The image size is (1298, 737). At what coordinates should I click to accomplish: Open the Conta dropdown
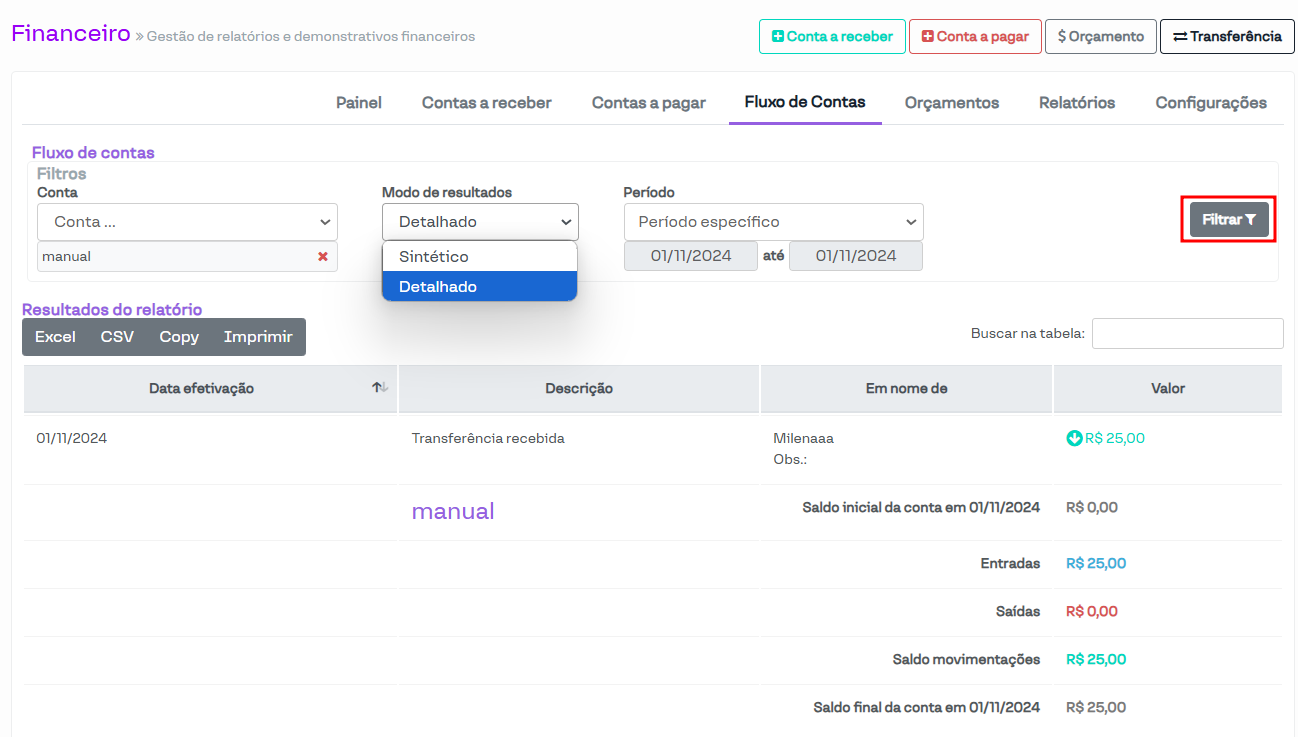click(x=187, y=222)
